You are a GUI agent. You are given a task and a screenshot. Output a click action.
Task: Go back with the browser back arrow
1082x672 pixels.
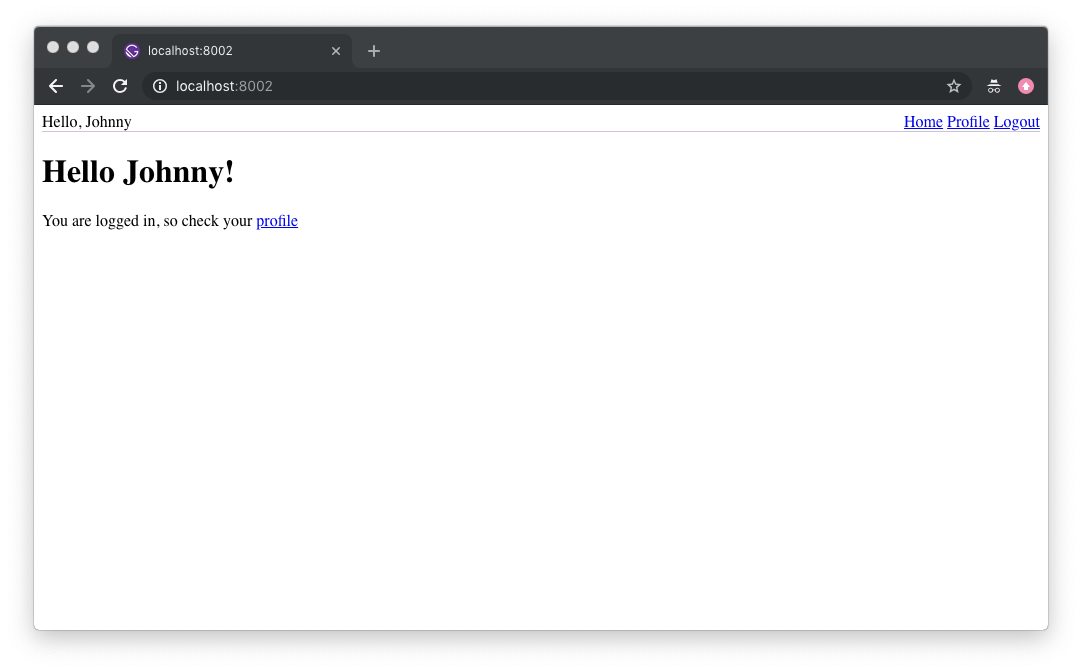[56, 86]
